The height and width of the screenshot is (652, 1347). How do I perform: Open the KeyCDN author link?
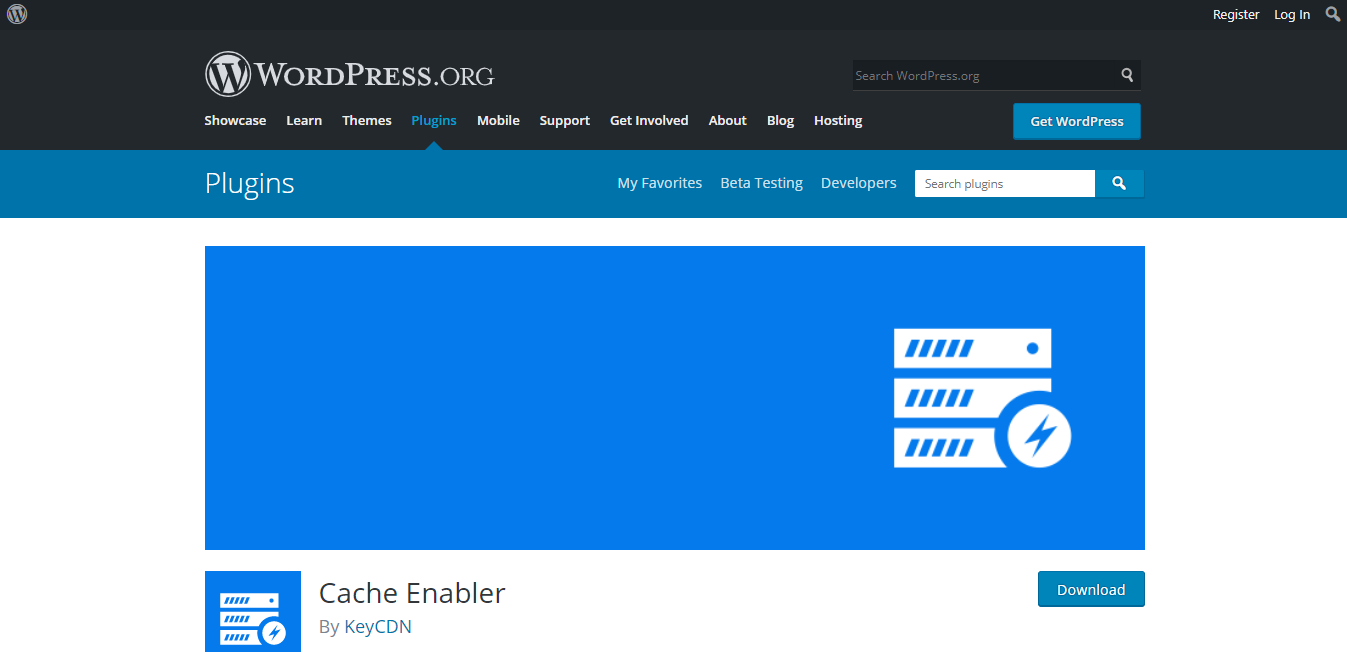378,627
